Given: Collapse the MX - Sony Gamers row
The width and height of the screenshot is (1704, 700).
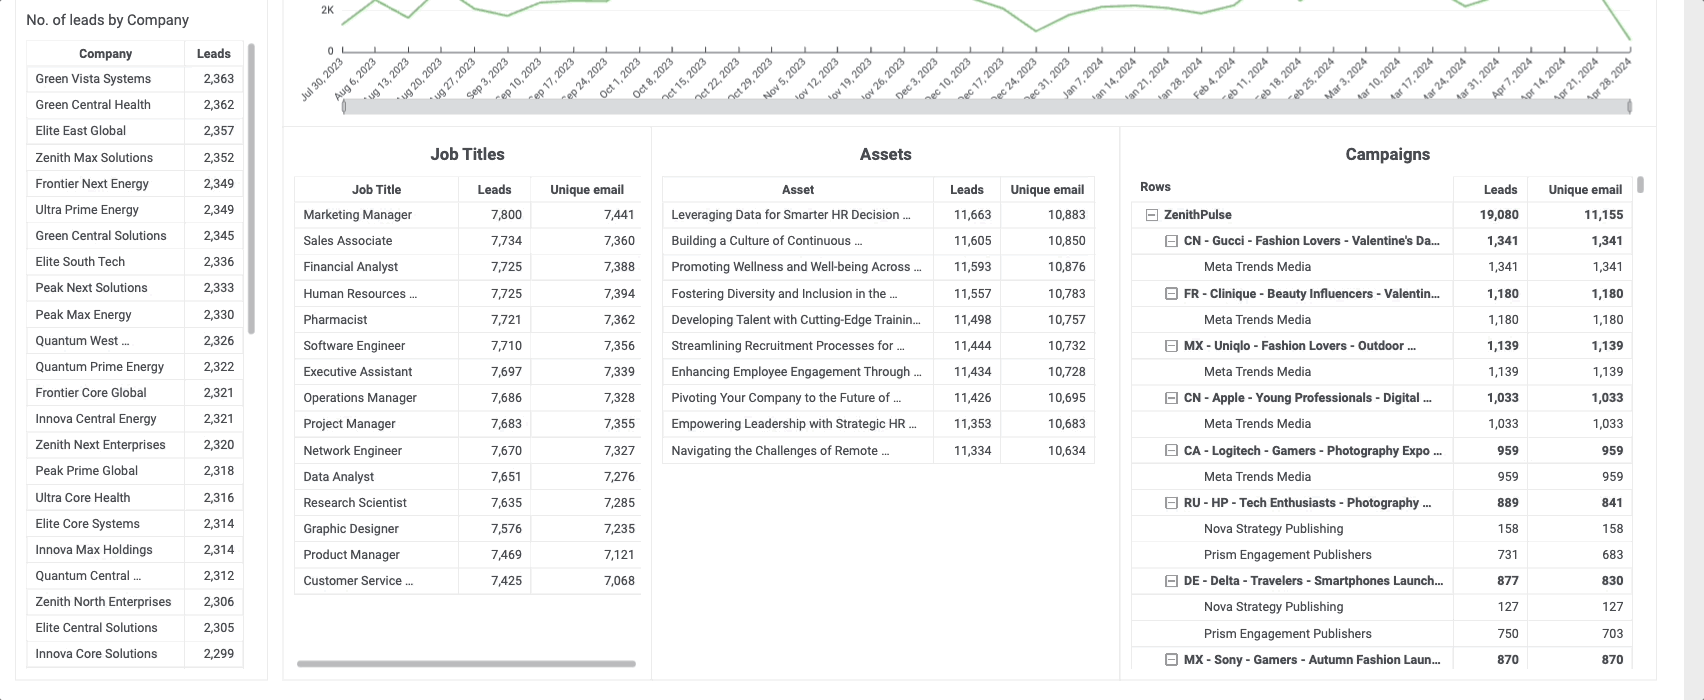Looking at the screenshot, I should click(x=1171, y=660).
